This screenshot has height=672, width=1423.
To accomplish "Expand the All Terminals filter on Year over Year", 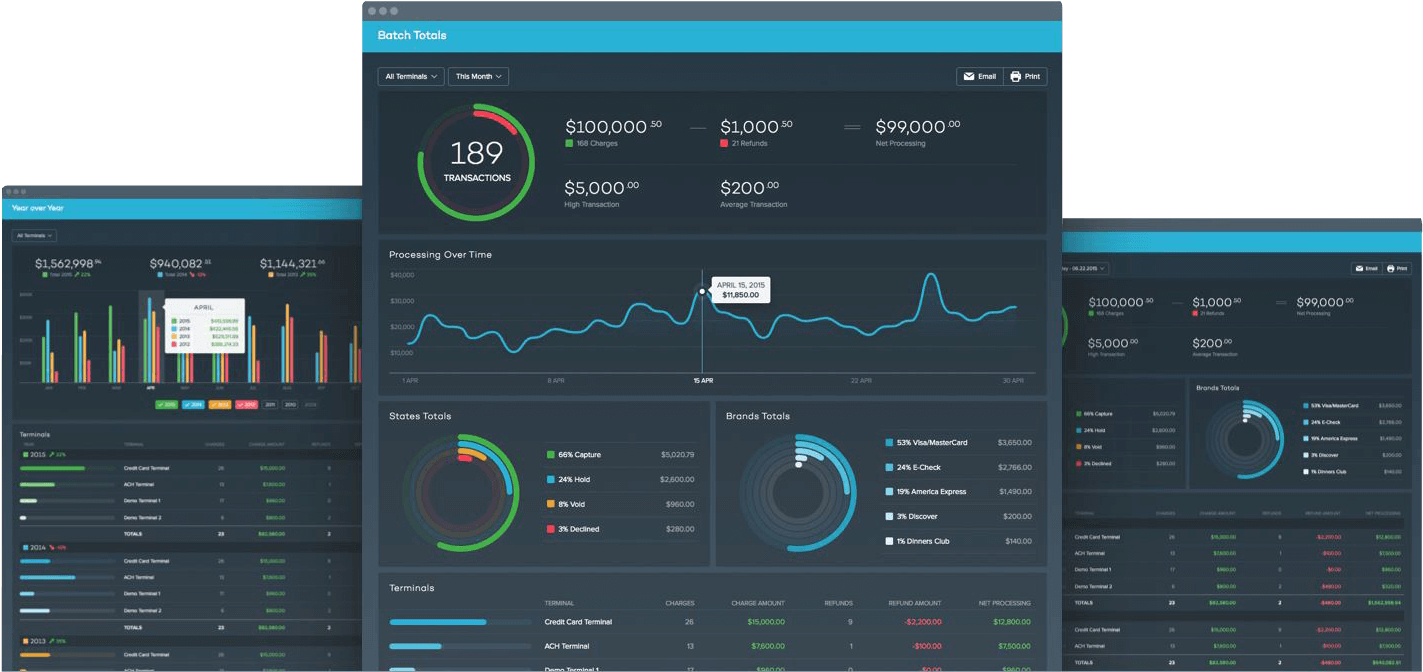I will [x=33, y=234].
